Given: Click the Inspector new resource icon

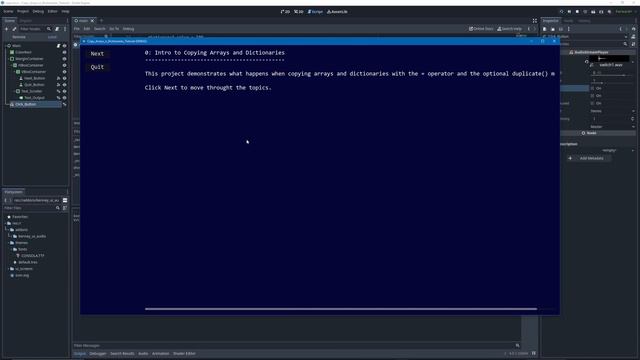Looking at the screenshot, I should [x=544, y=29].
